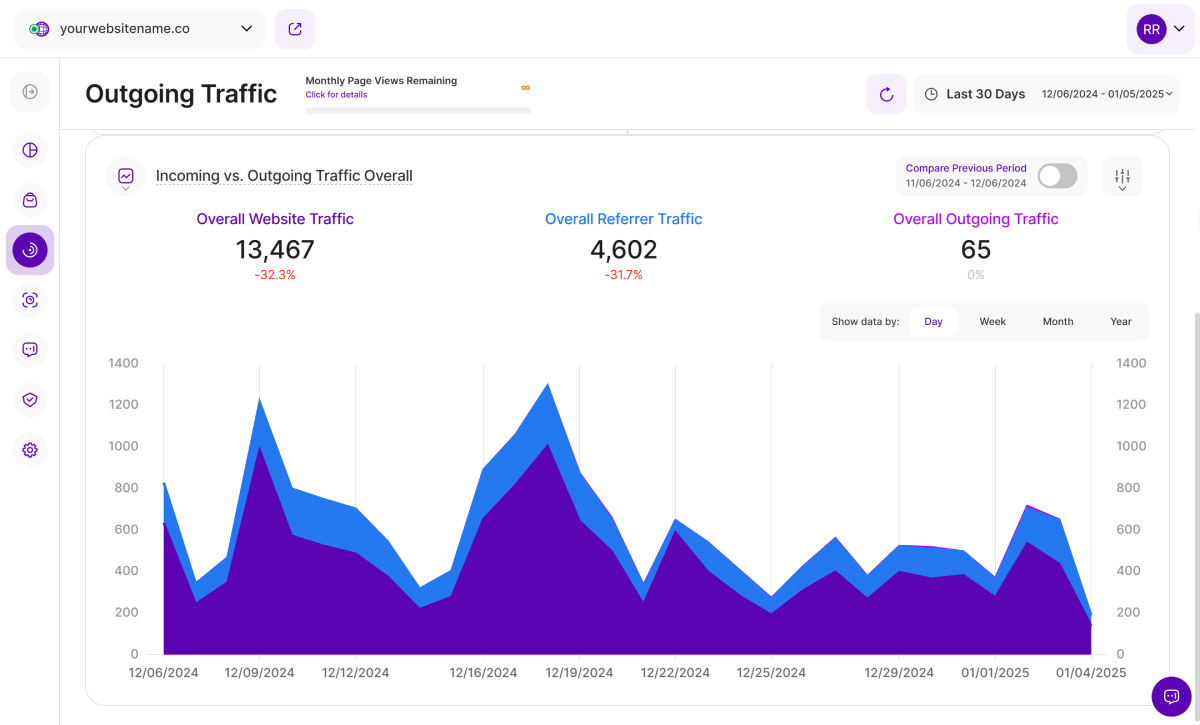The width and height of the screenshot is (1200, 725).
Task: Open the pie chart dashboard icon
Action: click(30, 150)
